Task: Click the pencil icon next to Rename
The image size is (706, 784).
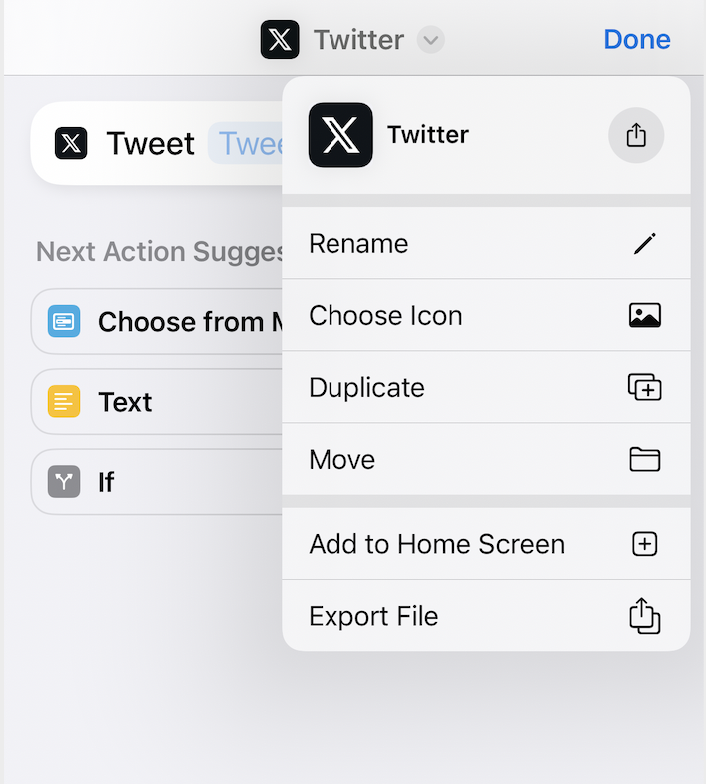Action: click(645, 244)
